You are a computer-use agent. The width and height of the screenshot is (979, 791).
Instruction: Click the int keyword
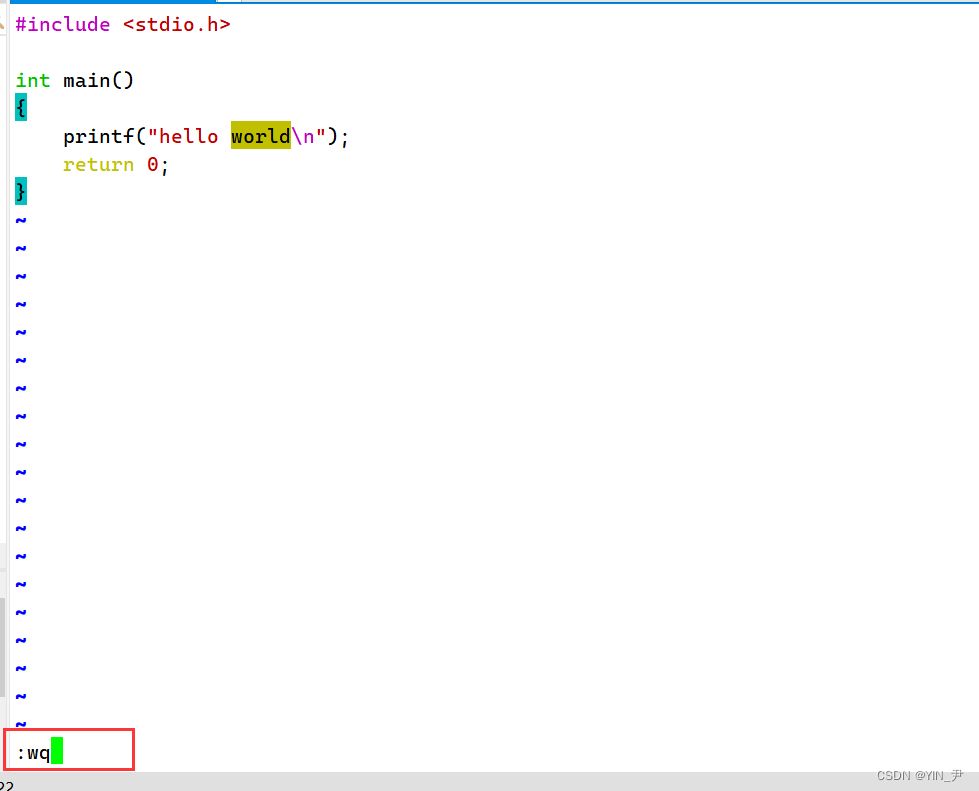pos(33,80)
